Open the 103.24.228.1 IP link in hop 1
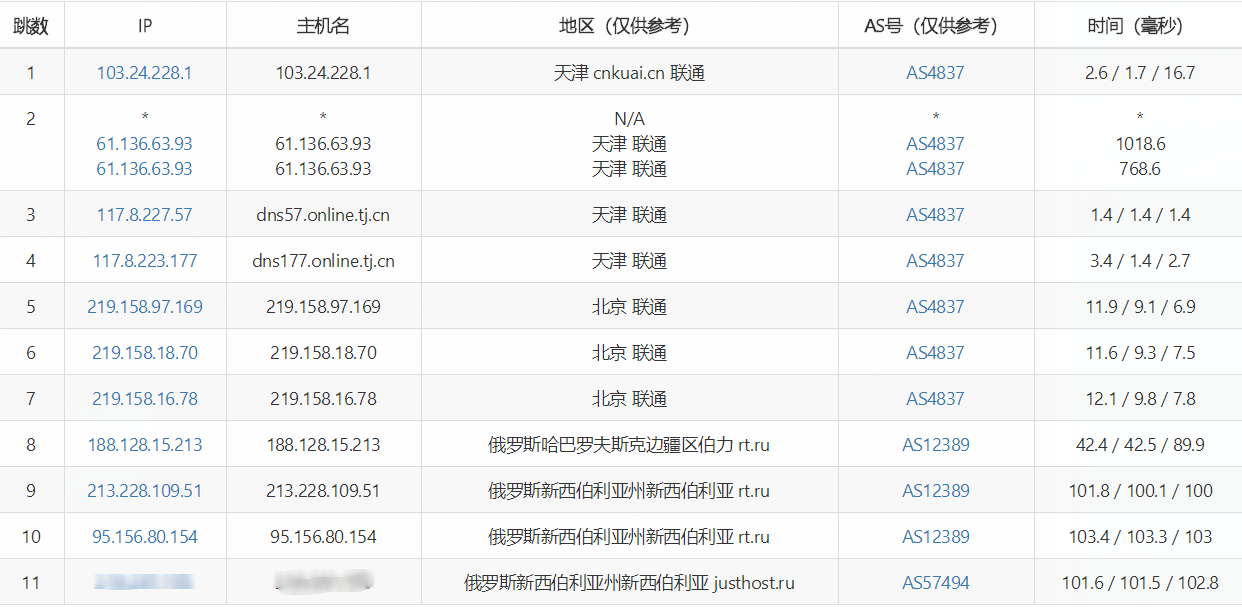Screen dimensions: 1242x607 [144, 73]
